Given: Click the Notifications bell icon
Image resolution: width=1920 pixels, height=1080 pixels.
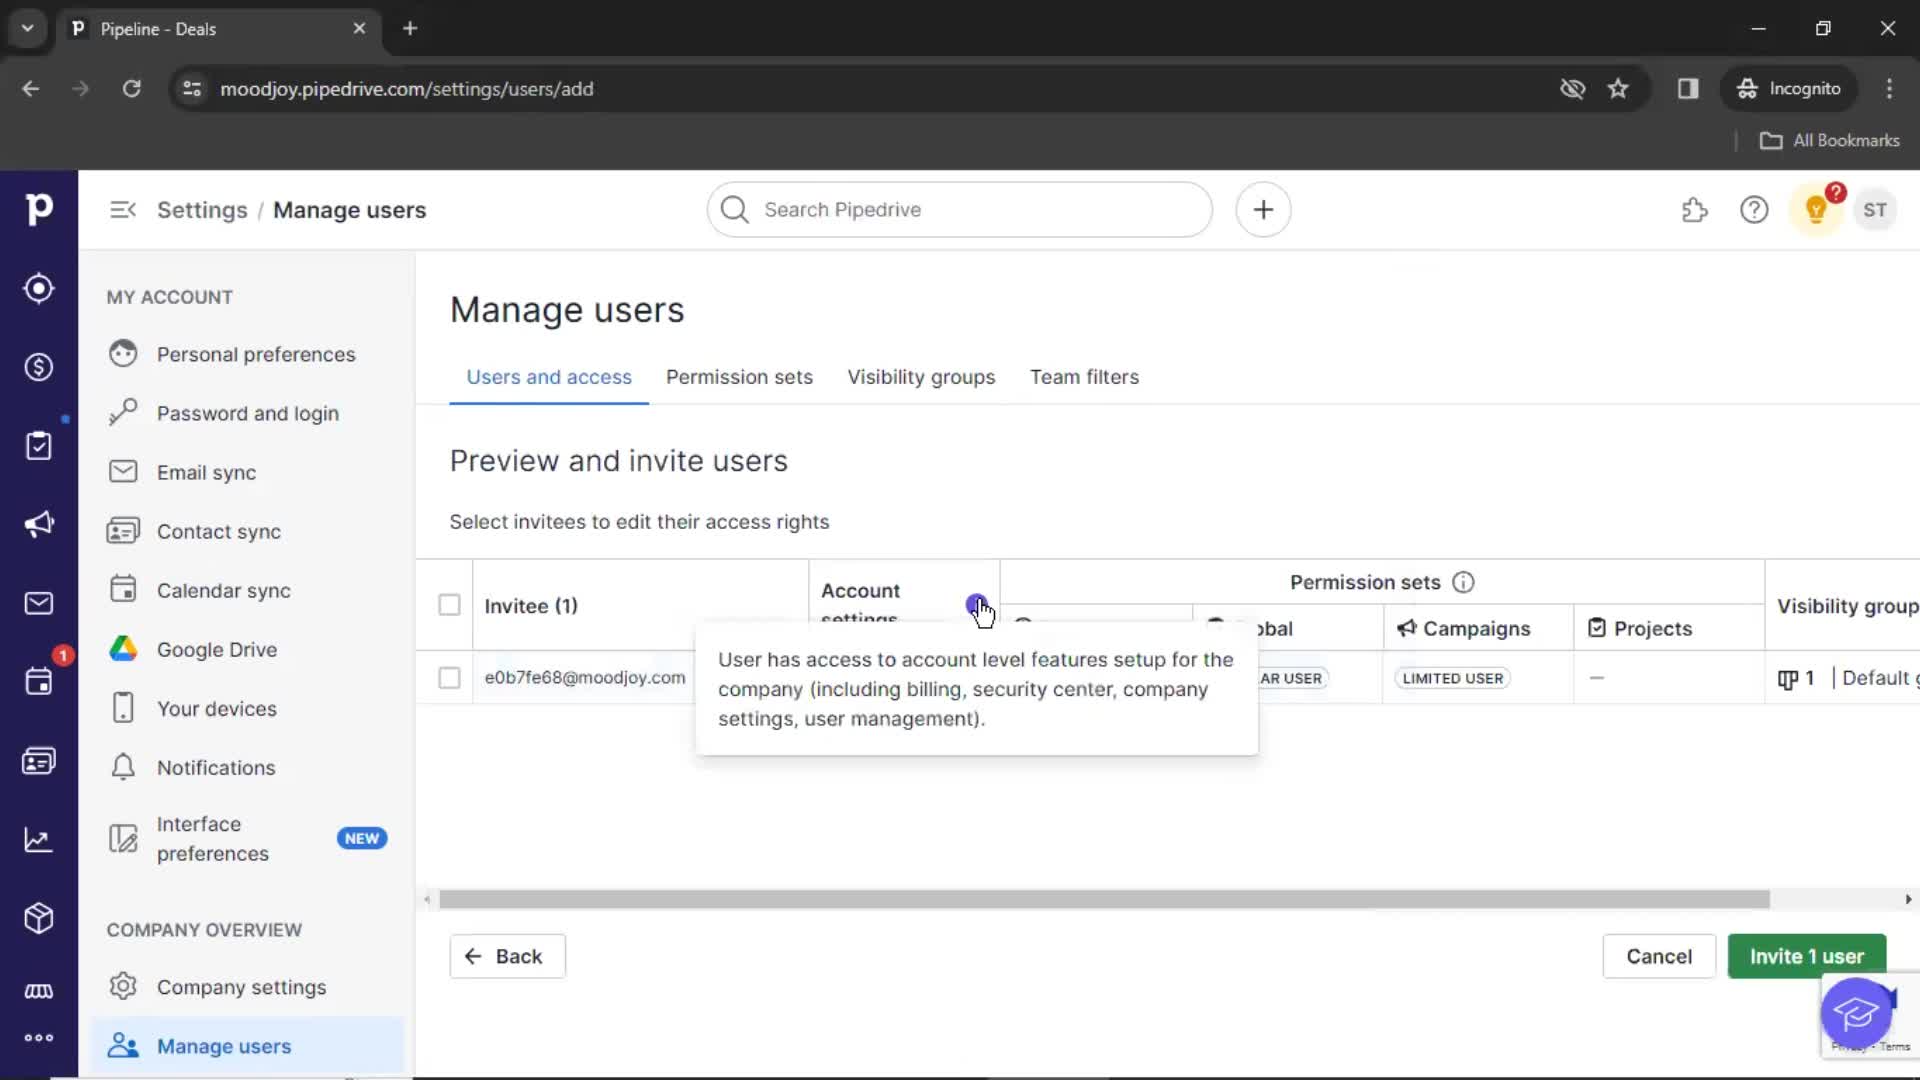Looking at the screenshot, I should (x=124, y=766).
